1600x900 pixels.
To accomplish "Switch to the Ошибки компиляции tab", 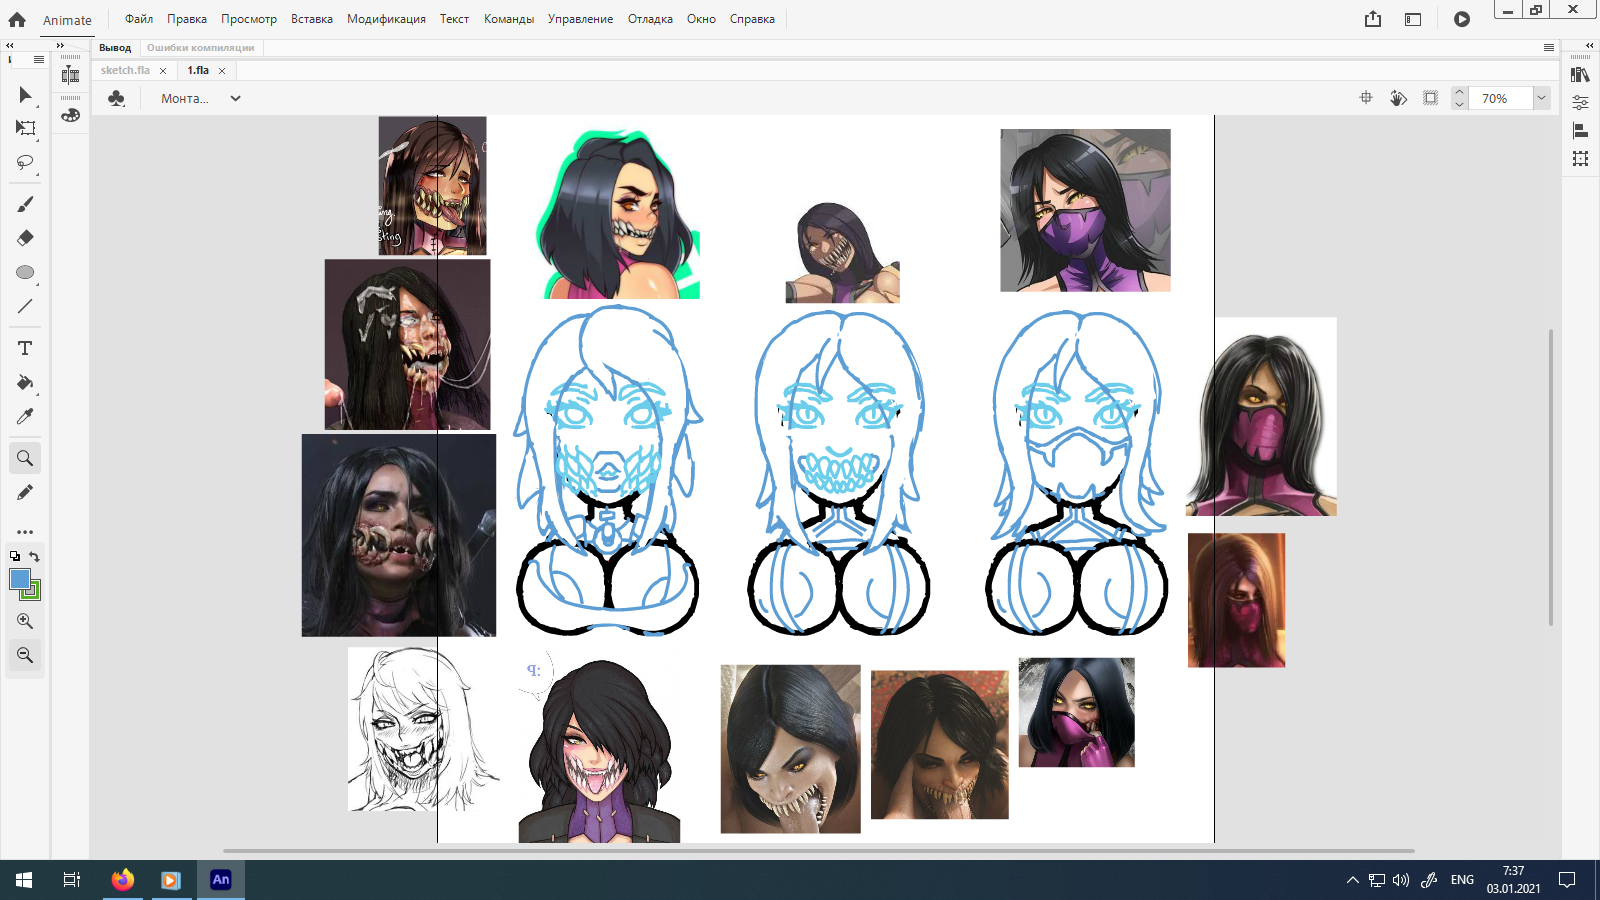I will click(x=200, y=48).
